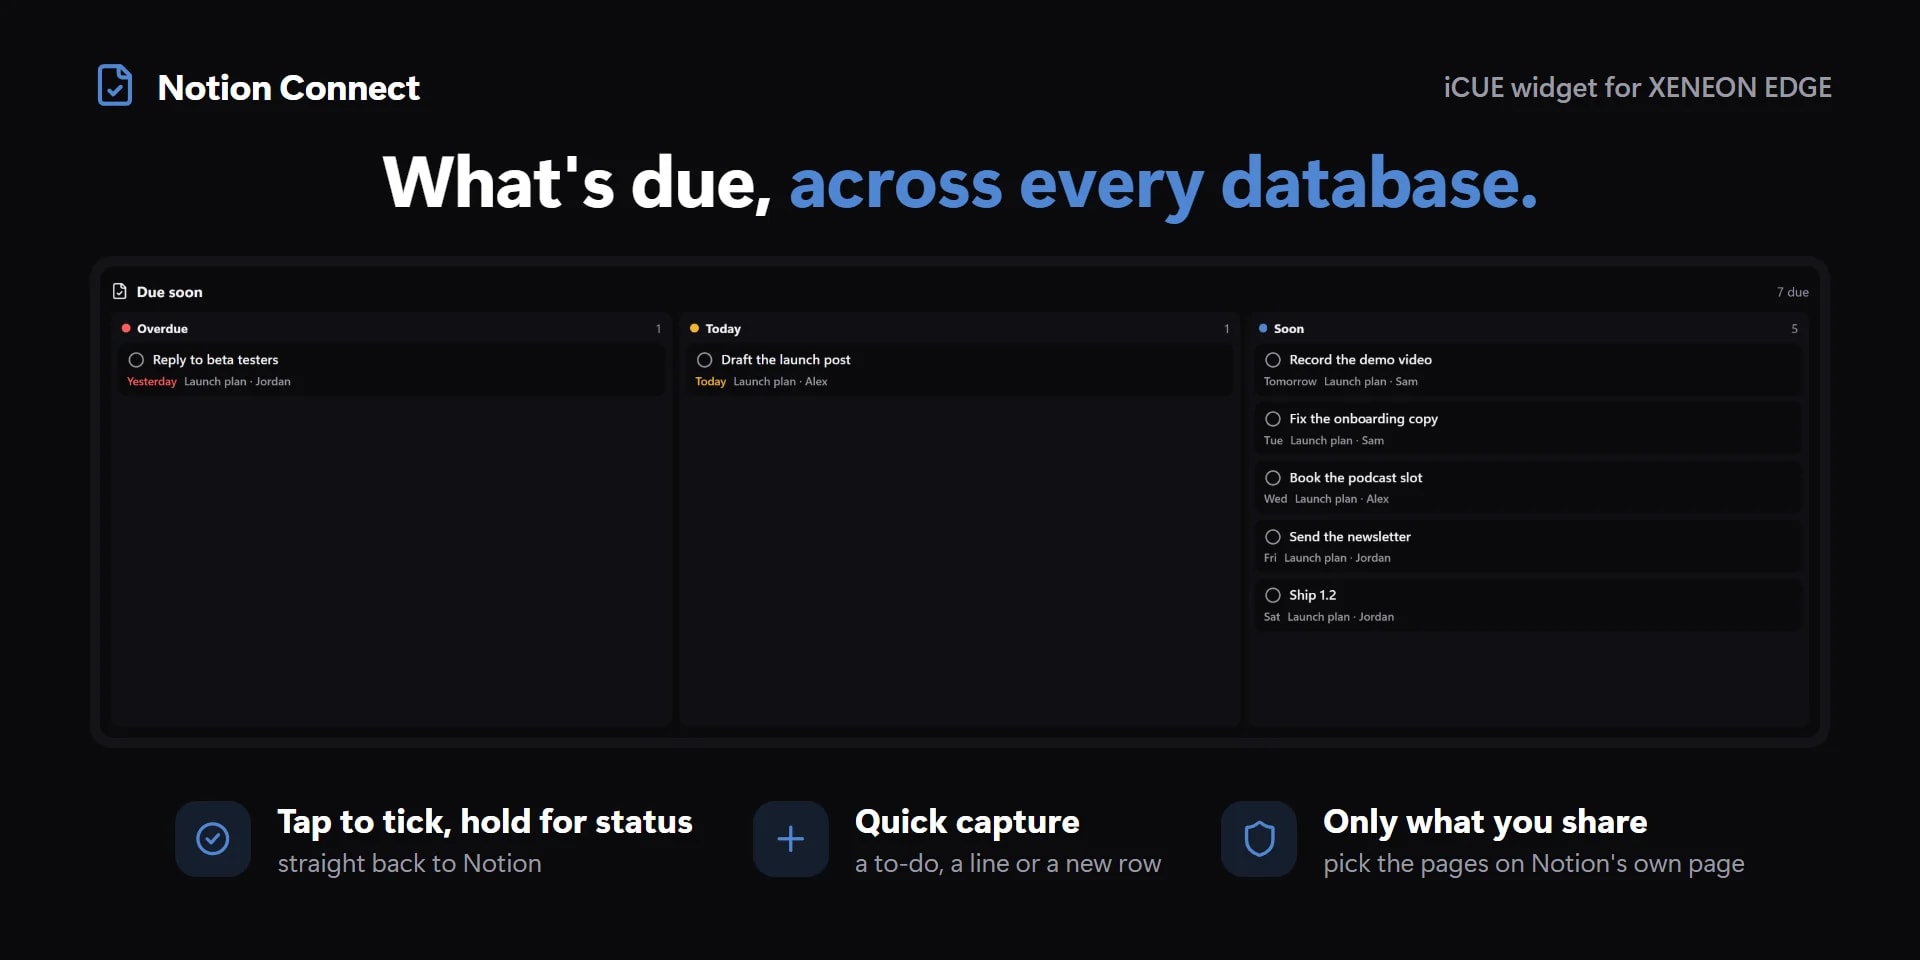Click the Due soon document icon
1920x960 pixels.
[120, 291]
